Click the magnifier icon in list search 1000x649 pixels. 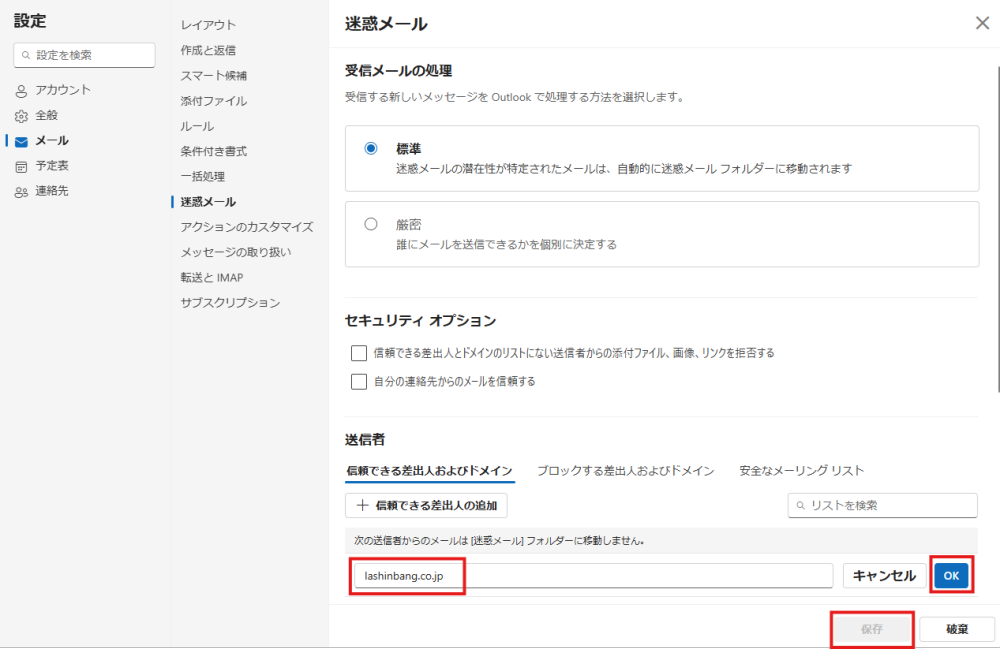(801, 506)
